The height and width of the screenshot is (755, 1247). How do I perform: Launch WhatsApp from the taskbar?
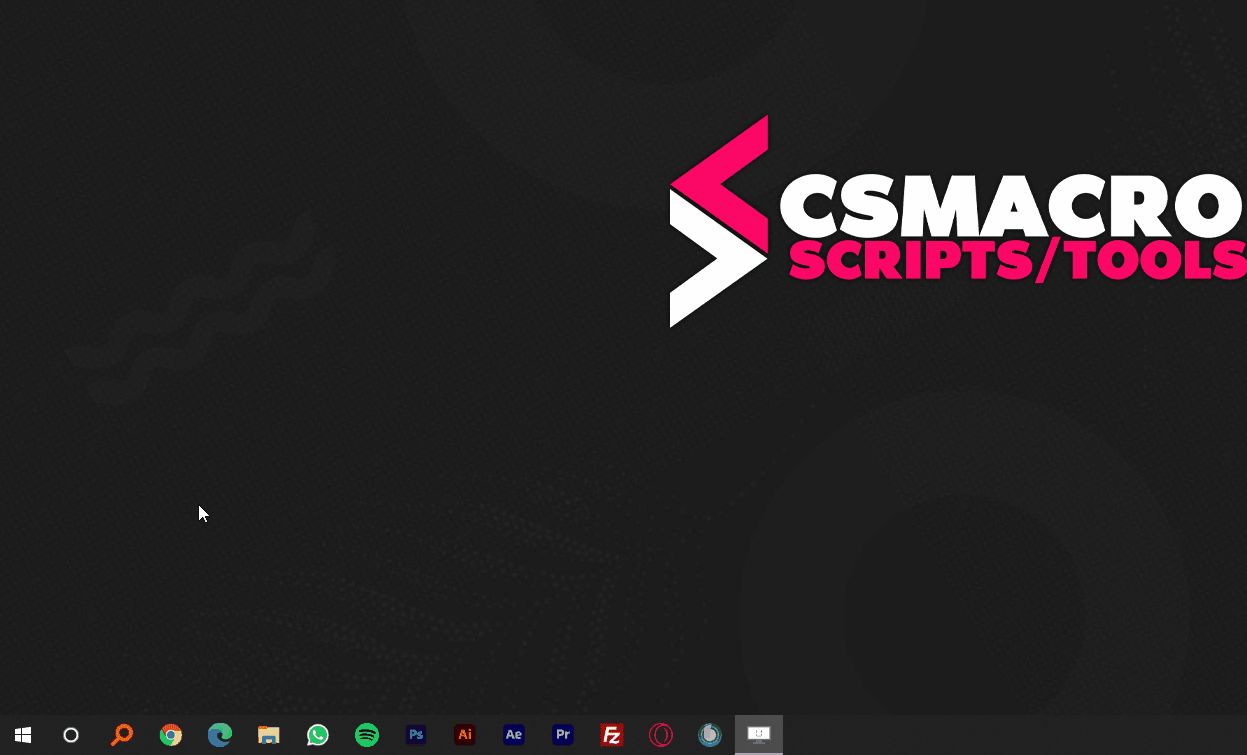318,735
